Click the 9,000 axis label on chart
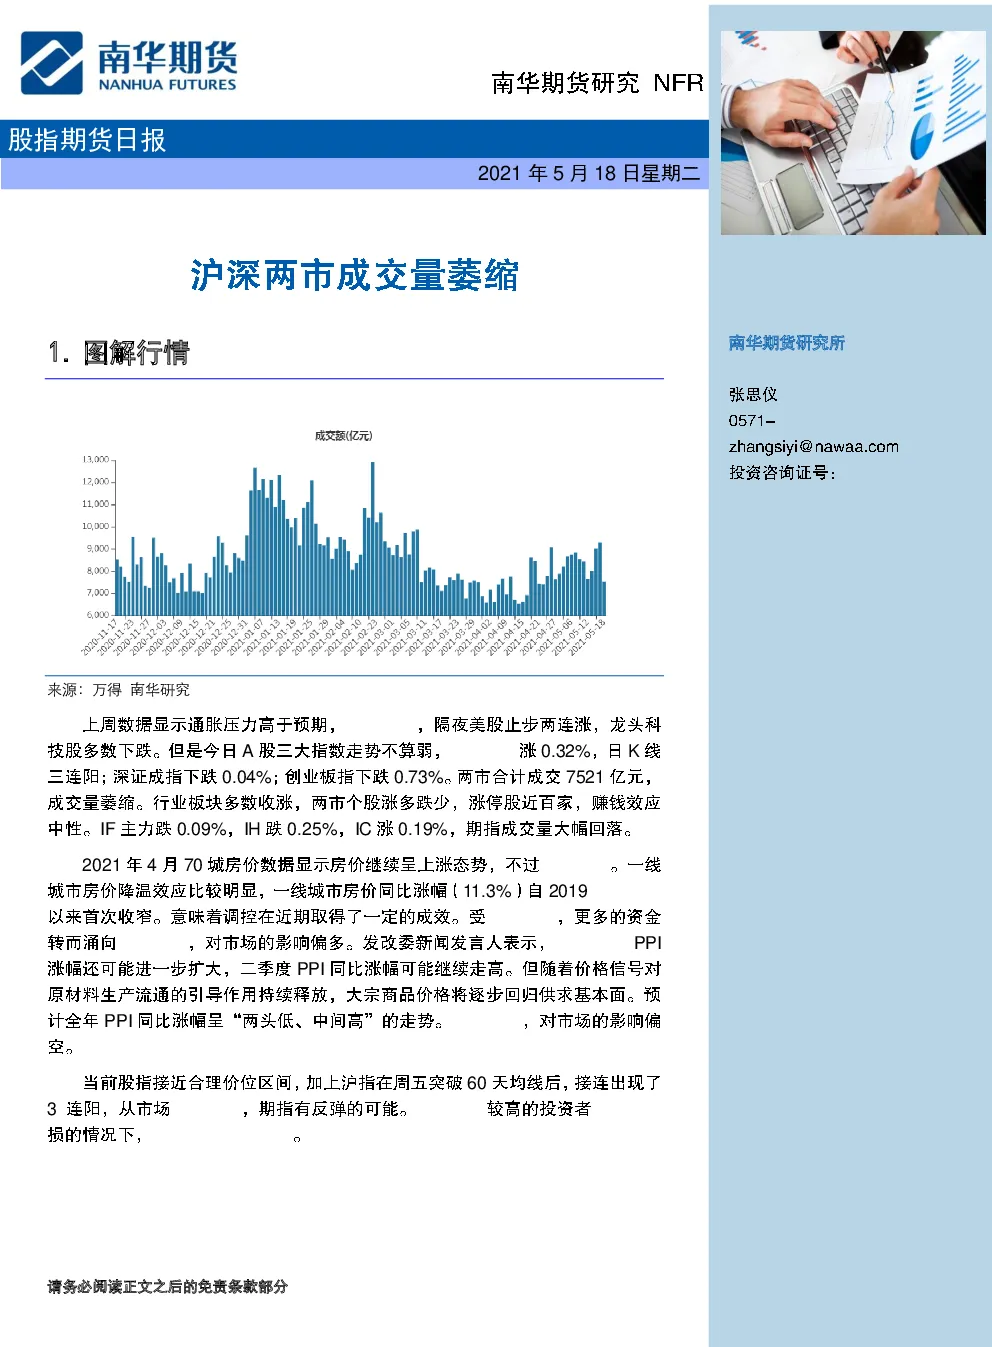 point(98,548)
